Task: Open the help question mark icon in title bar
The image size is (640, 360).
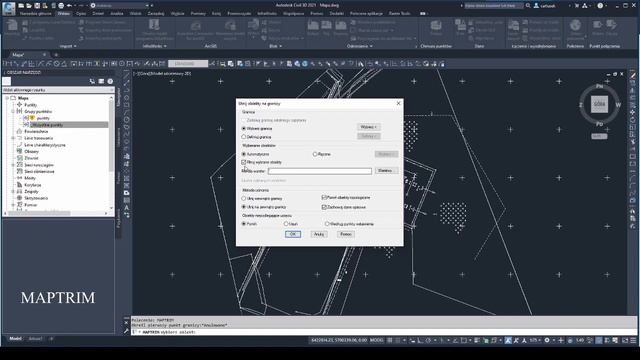Action: click(x=600, y=6)
